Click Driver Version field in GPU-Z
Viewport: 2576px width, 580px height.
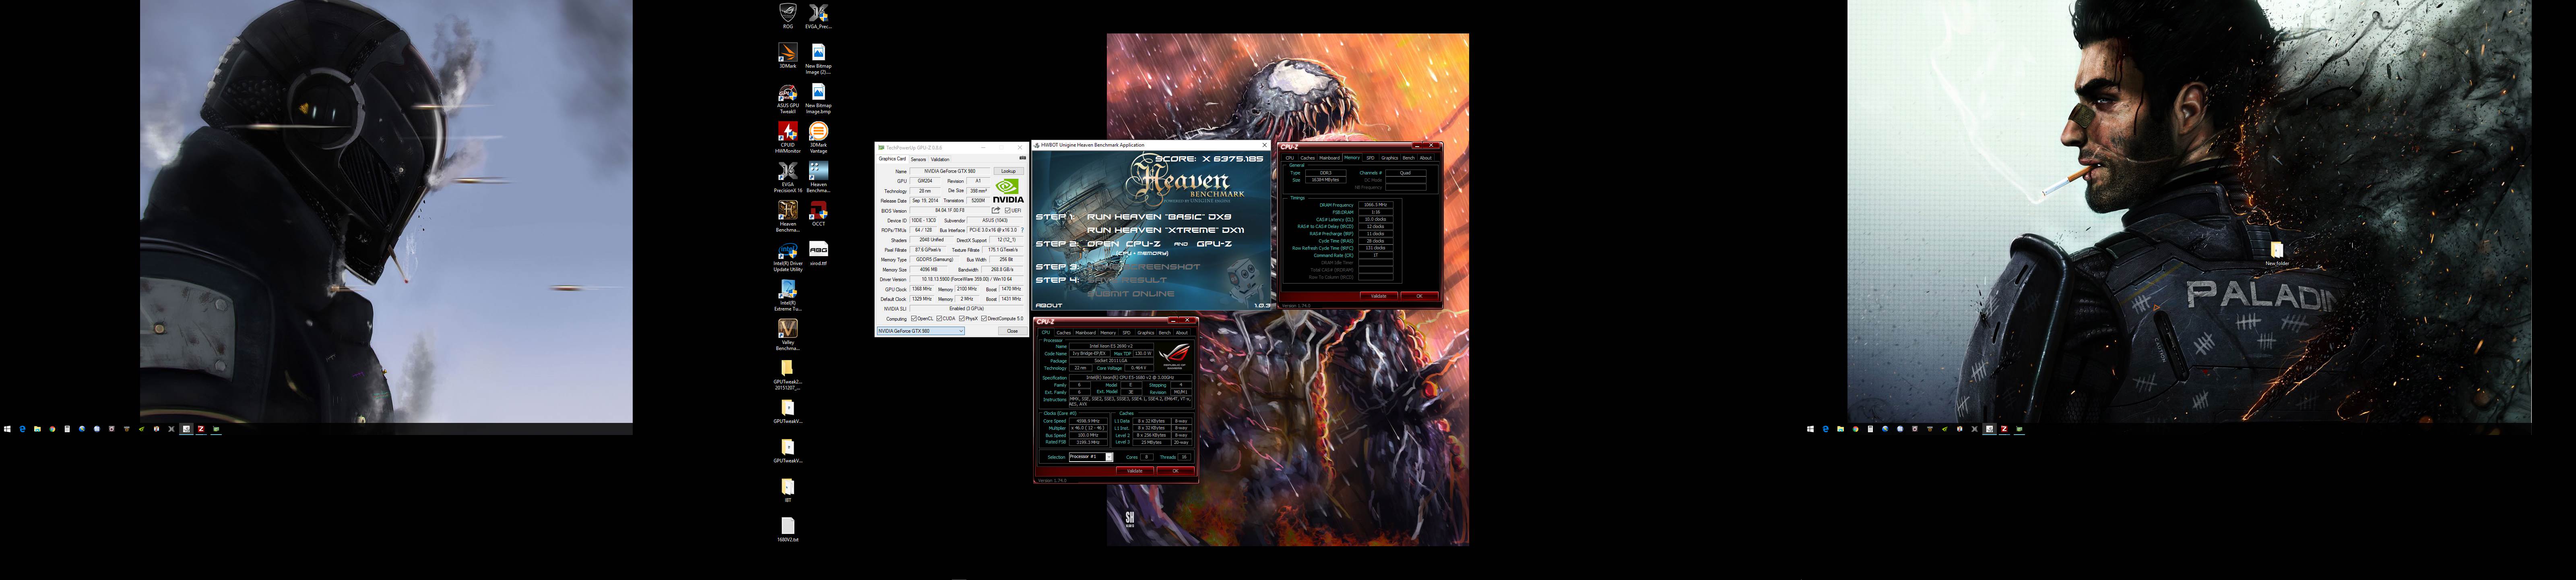coord(967,279)
